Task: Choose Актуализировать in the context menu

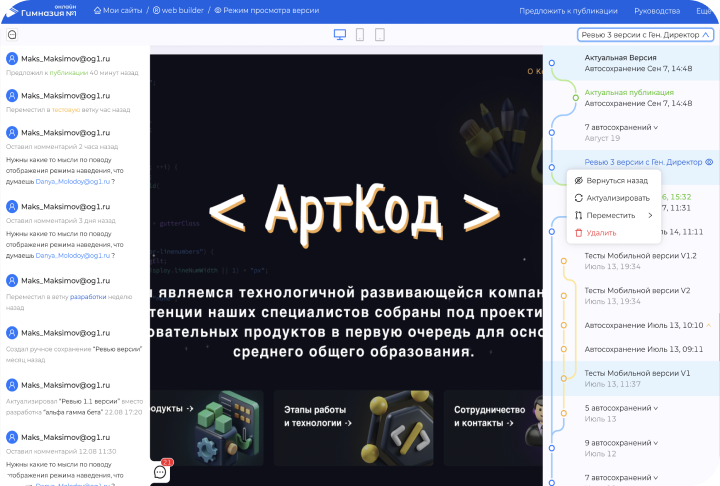Action: tap(613, 198)
